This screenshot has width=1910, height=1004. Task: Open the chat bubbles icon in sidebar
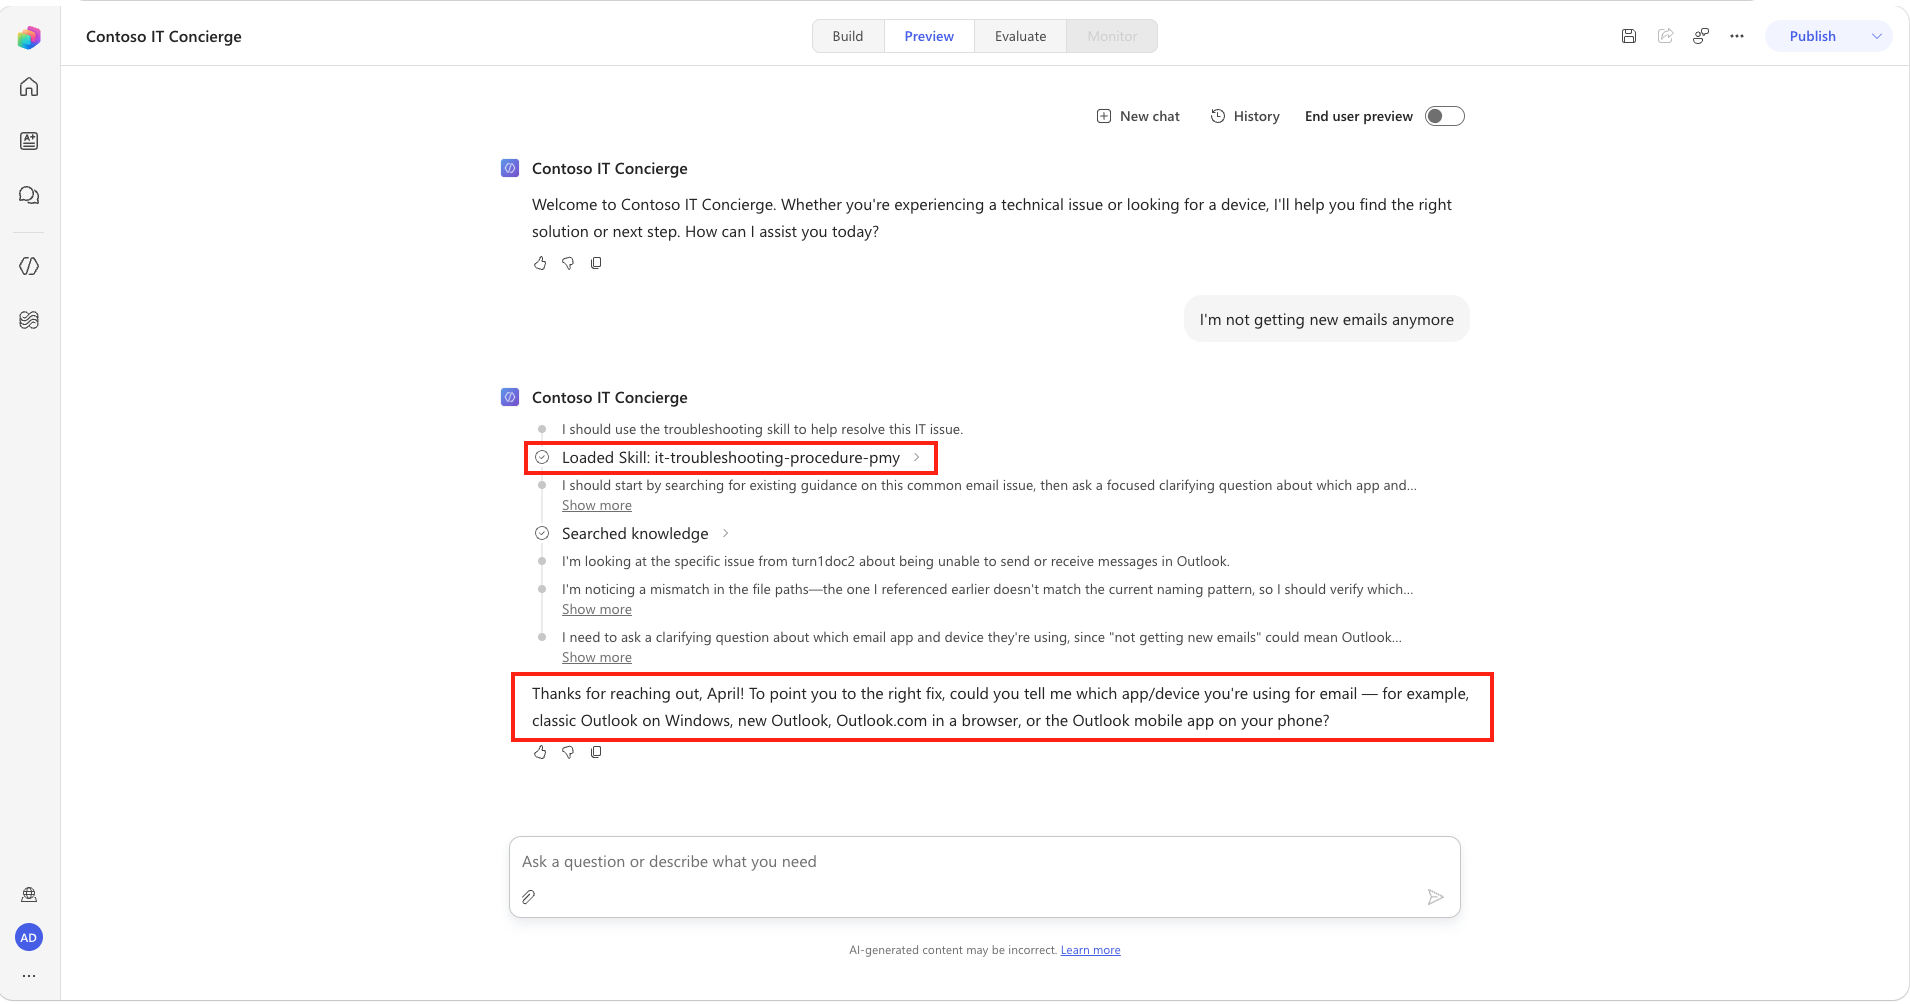(29, 195)
